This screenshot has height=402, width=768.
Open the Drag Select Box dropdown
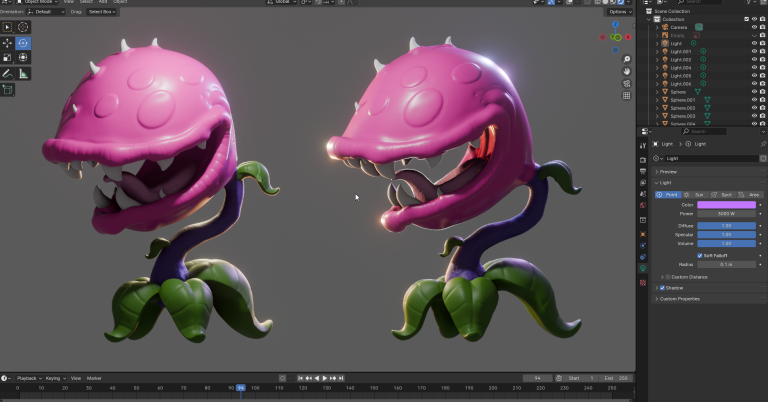[x=102, y=12]
